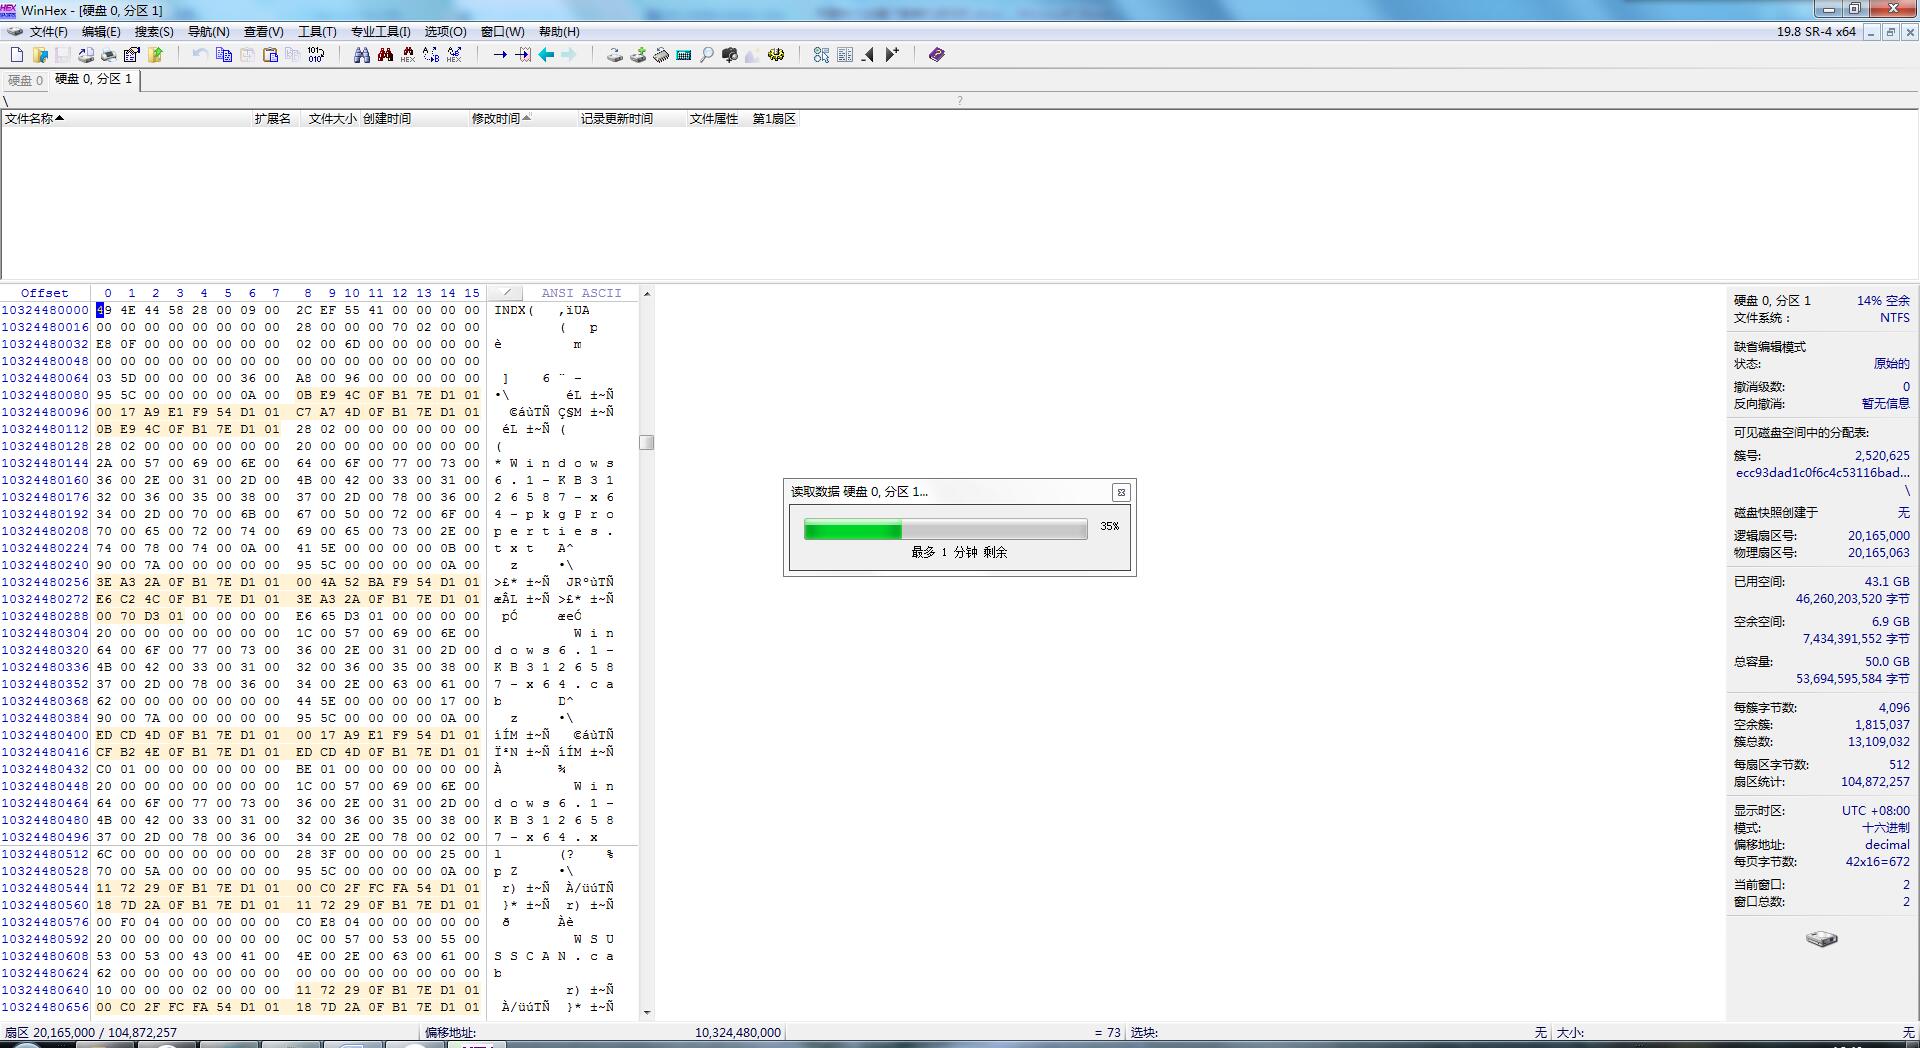This screenshot has height=1048, width=1920.
Task: Sort by 文件大小 column header
Action: (330, 119)
